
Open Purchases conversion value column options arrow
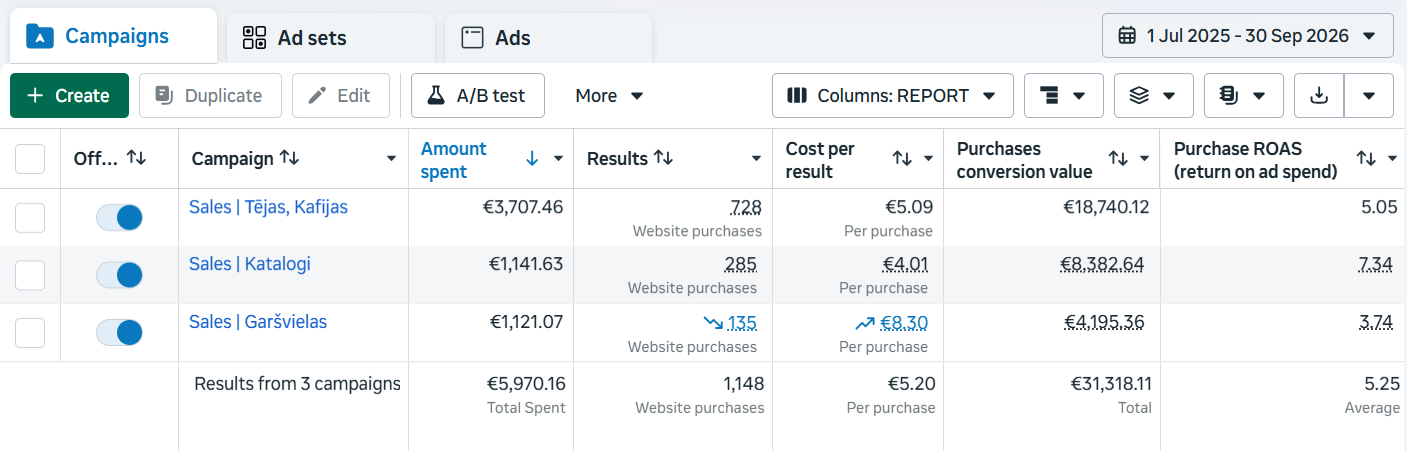(1144, 159)
